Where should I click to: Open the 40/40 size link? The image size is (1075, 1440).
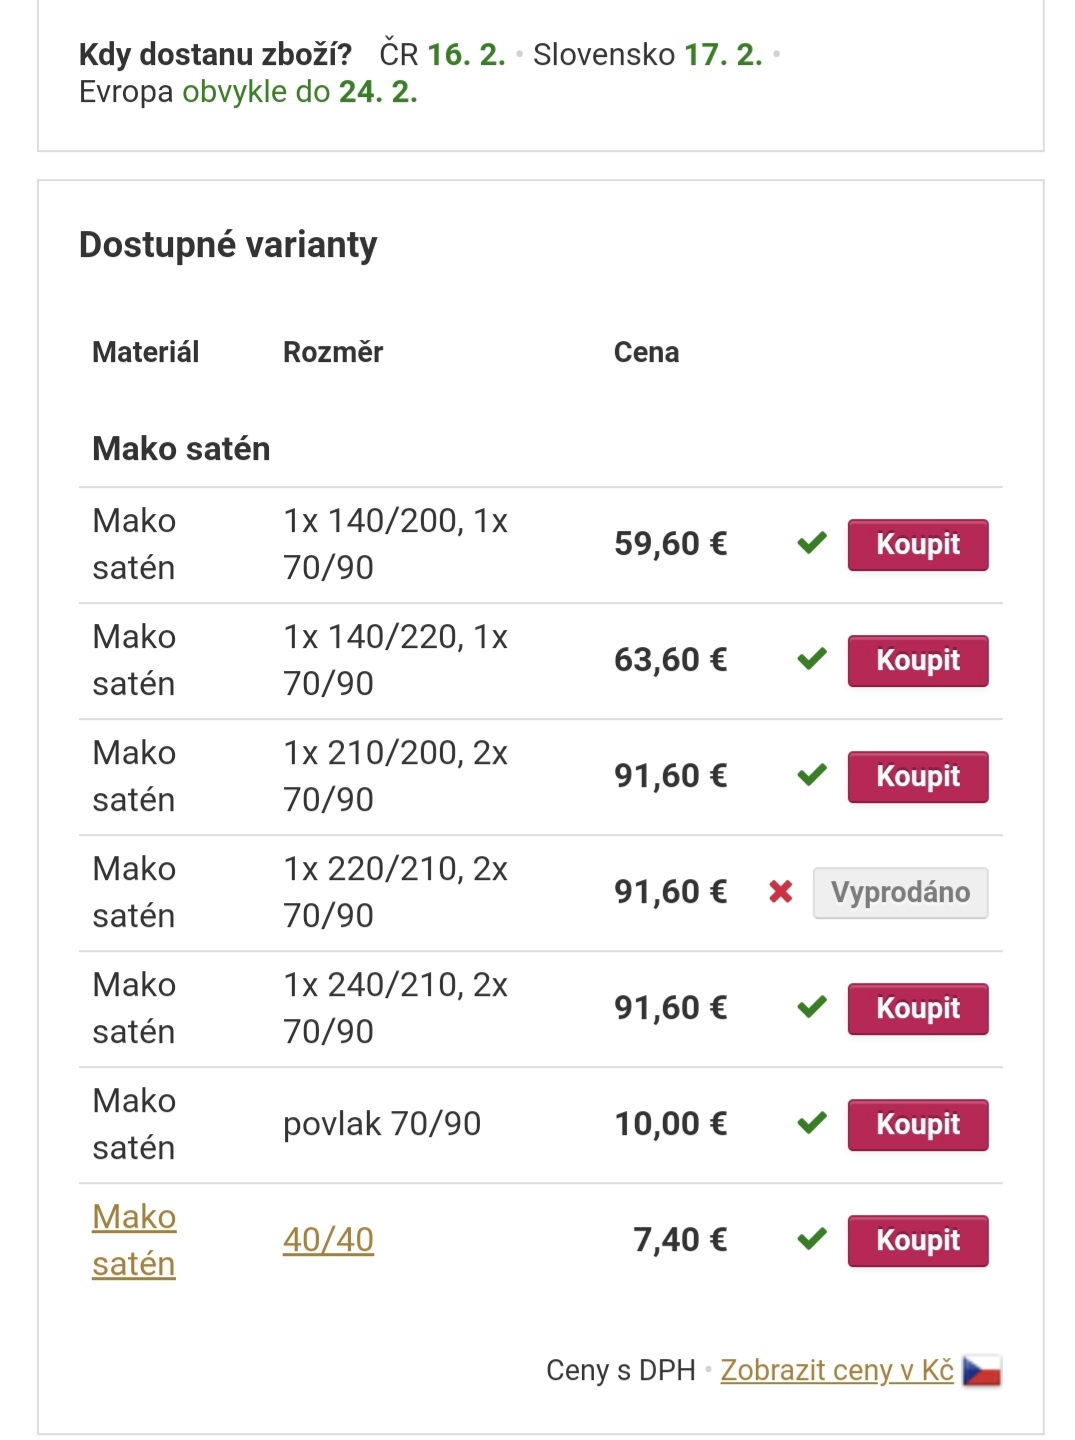[x=328, y=1240]
